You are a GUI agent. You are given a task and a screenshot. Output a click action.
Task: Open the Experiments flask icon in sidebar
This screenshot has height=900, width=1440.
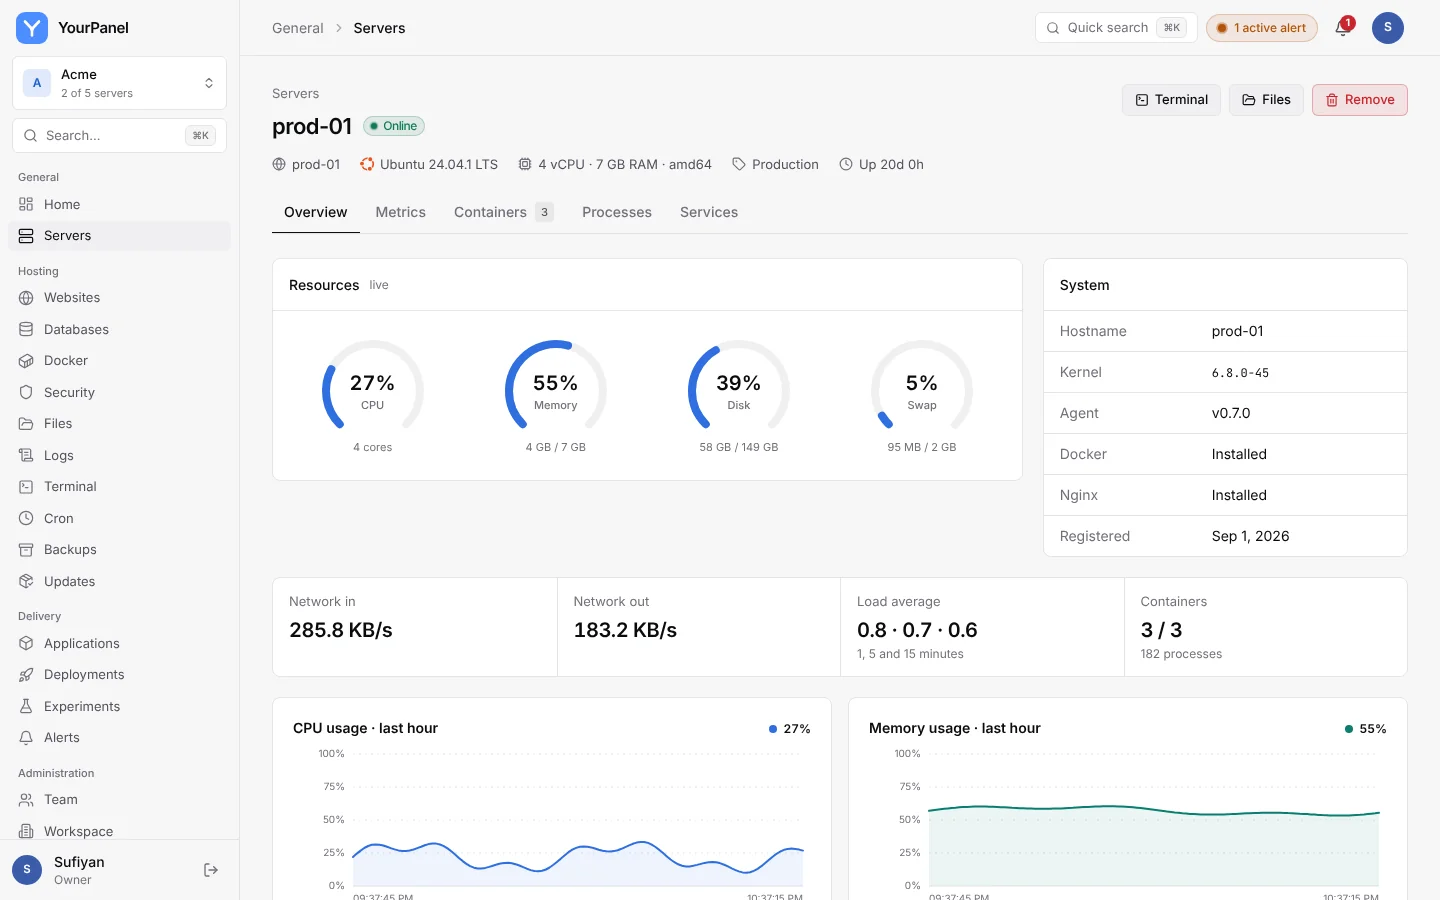point(26,706)
